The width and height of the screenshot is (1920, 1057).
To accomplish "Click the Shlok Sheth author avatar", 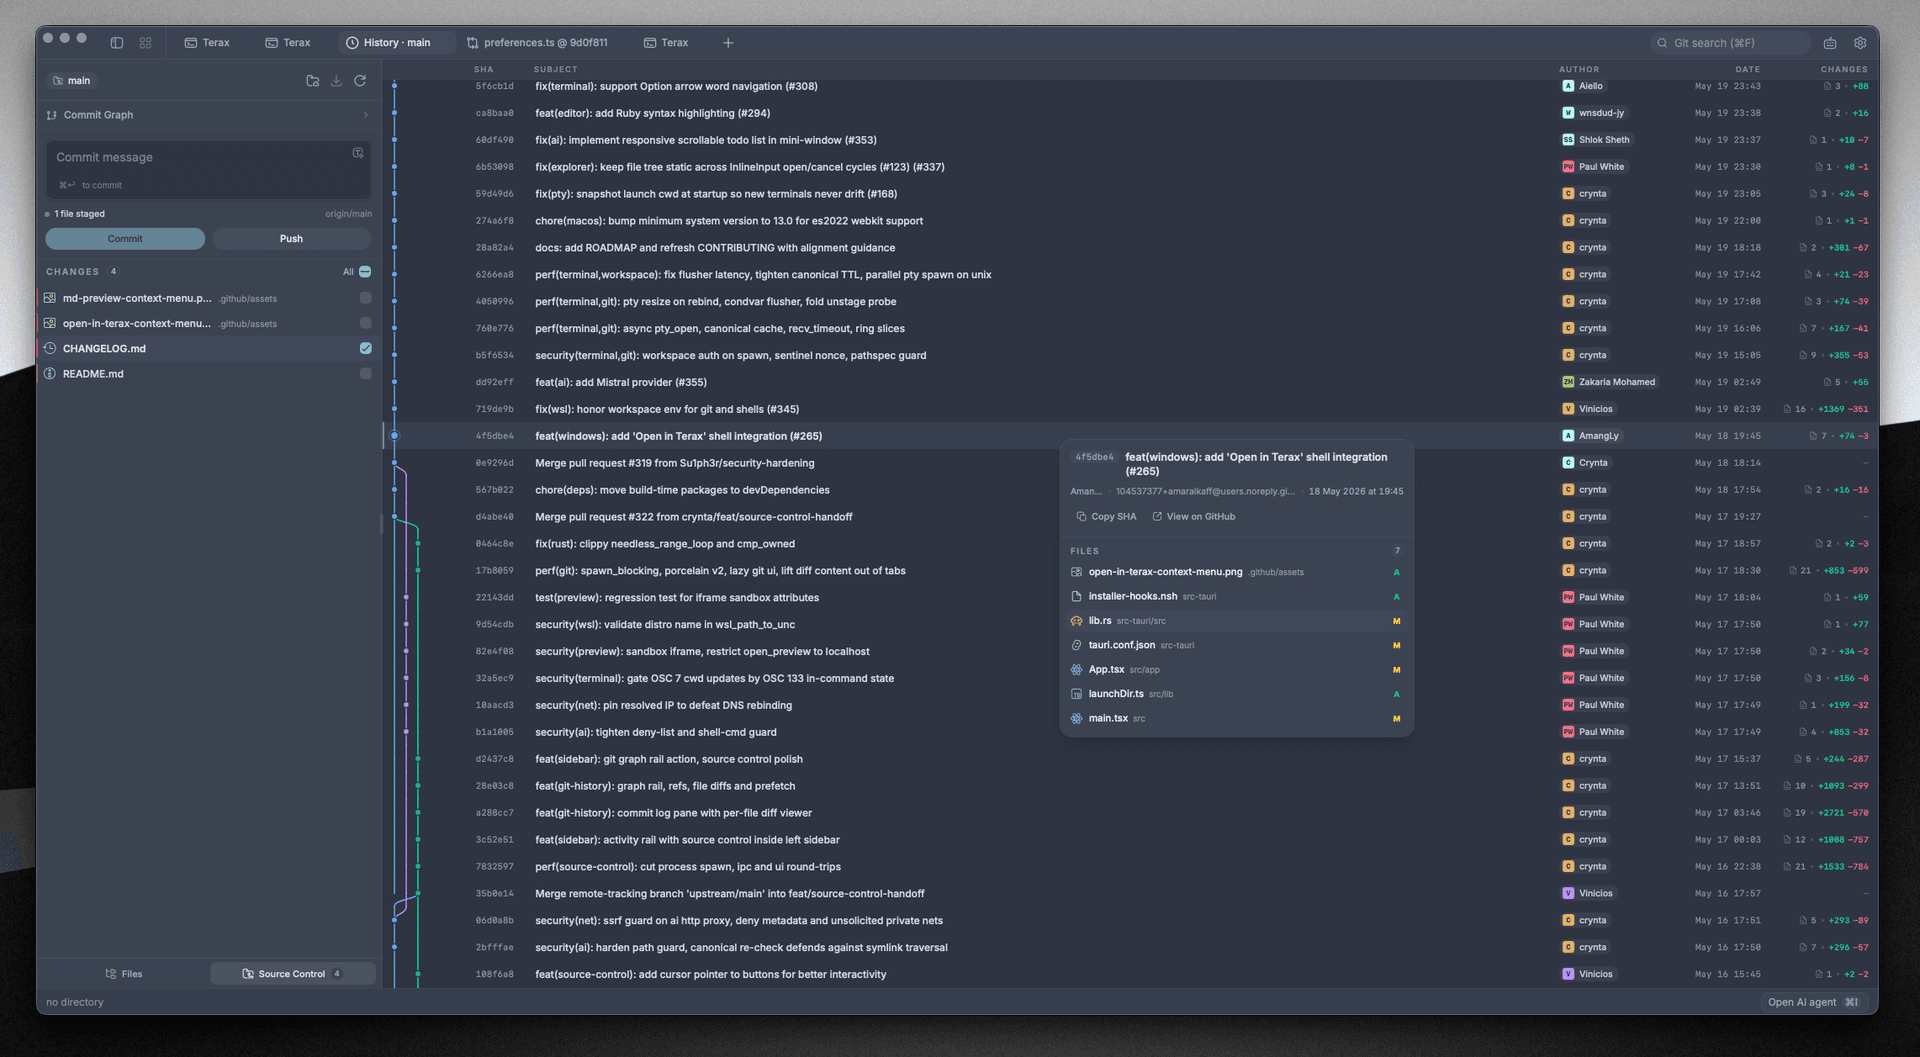I will [x=1568, y=140].
